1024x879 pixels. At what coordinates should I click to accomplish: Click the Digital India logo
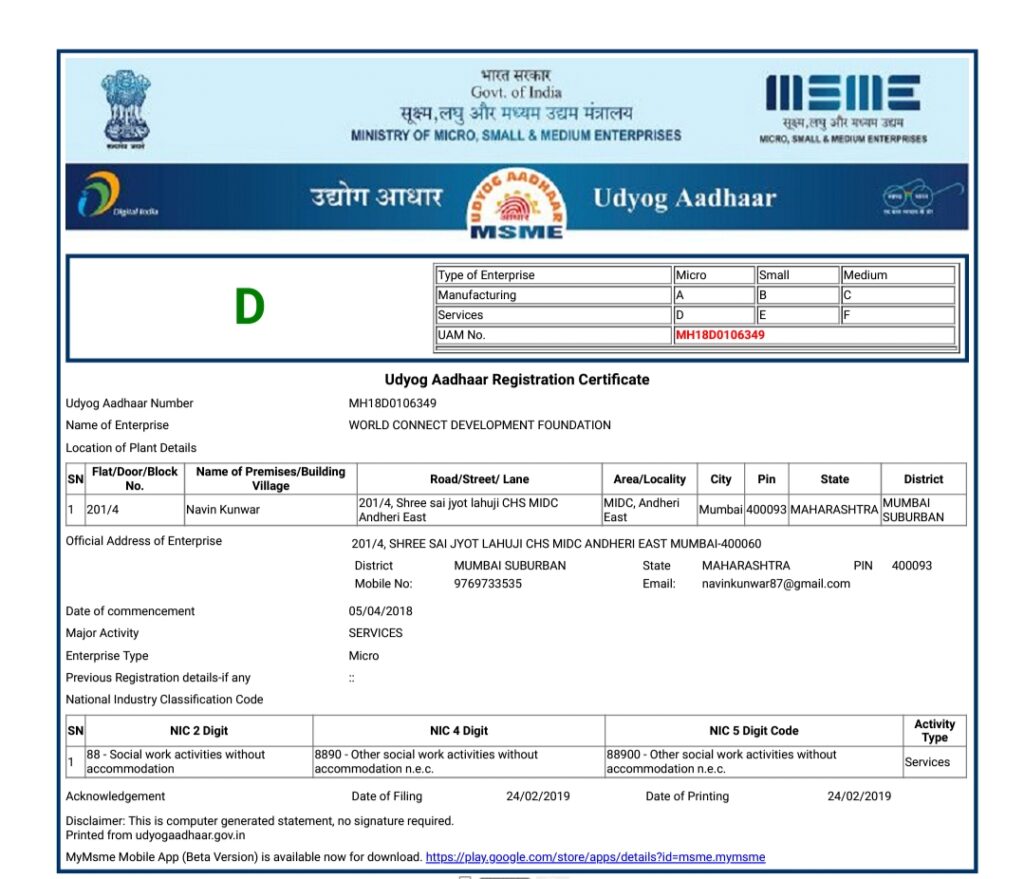pos(110,196)
